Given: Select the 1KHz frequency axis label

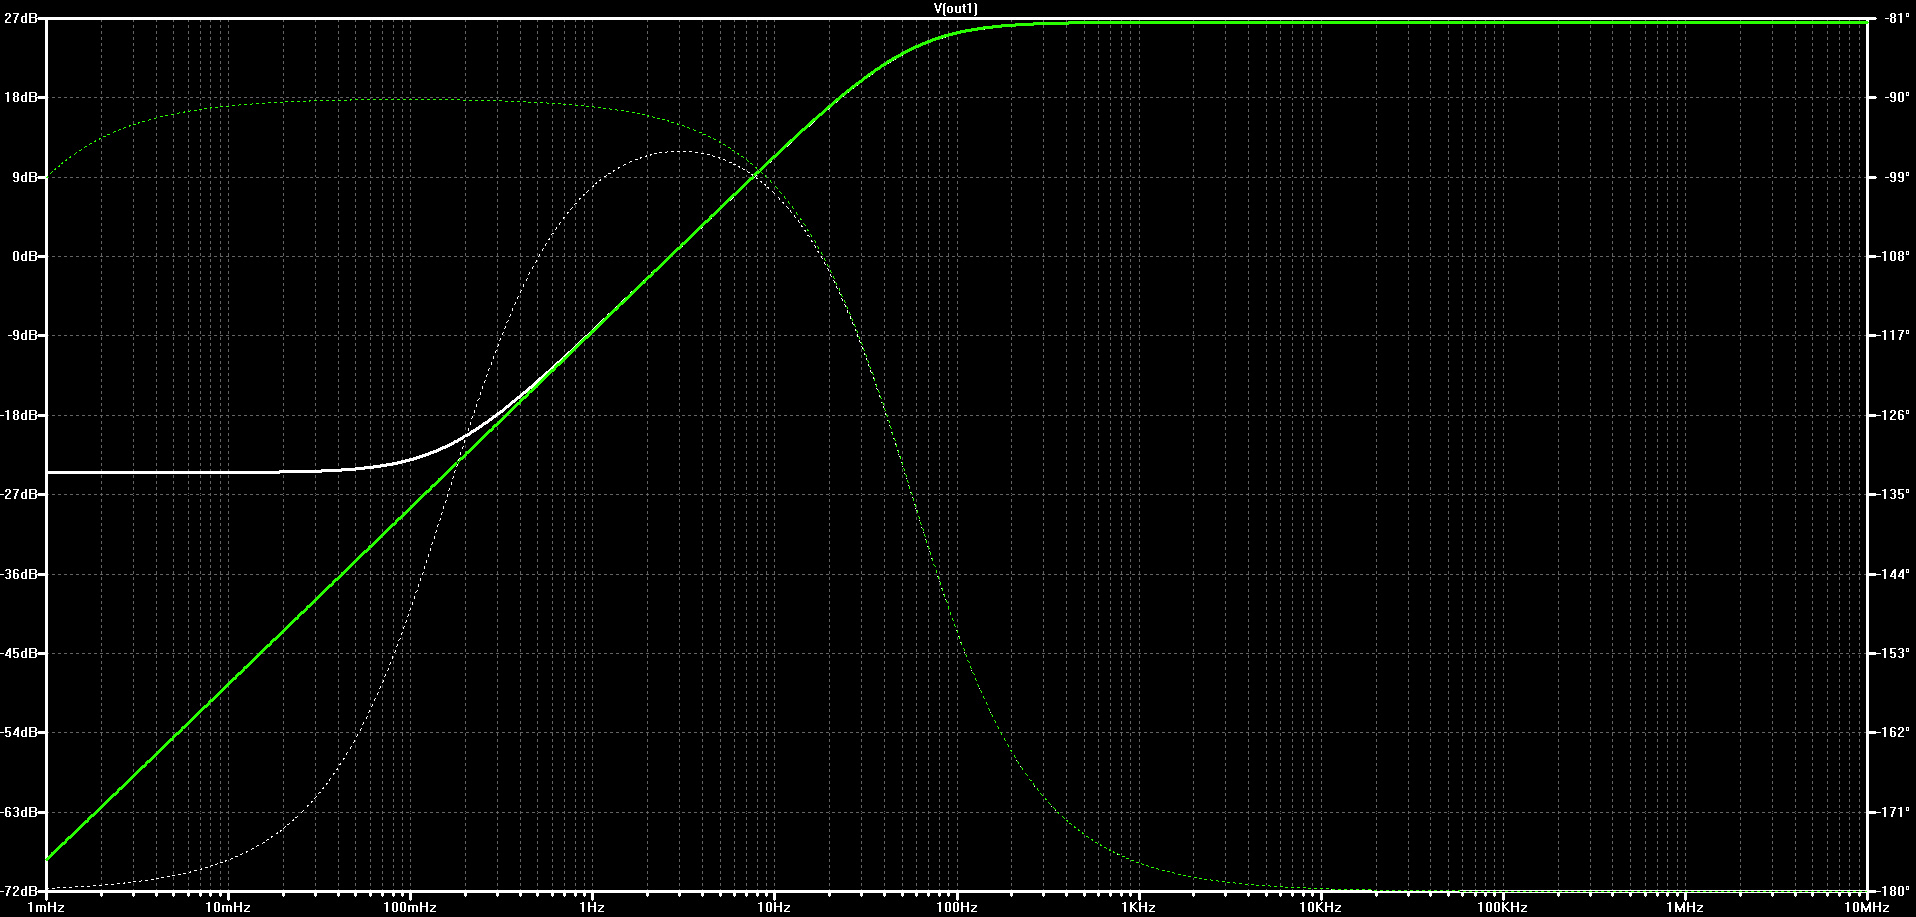Looking at the screenshot, I should 1138,907.
